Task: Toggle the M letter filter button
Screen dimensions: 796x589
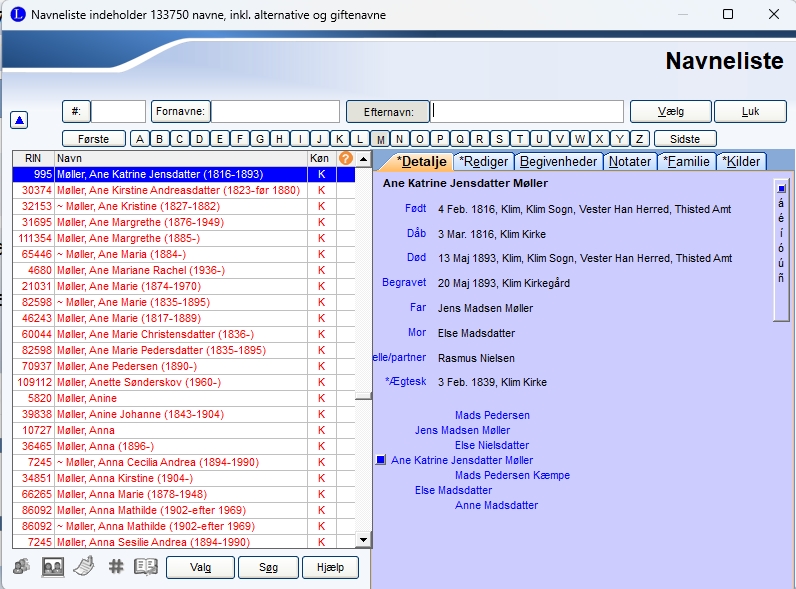Action: pos(380,139)
